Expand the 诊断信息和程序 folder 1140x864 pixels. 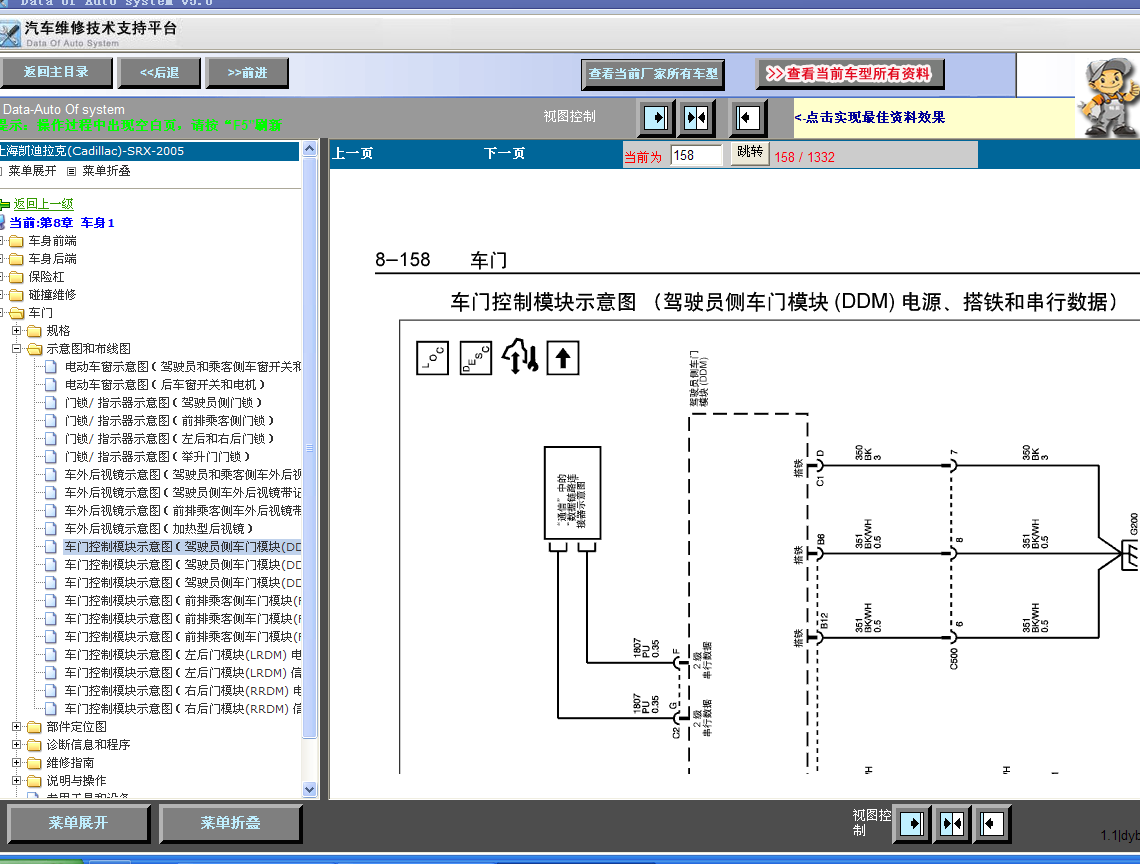[x=17, y=745]
